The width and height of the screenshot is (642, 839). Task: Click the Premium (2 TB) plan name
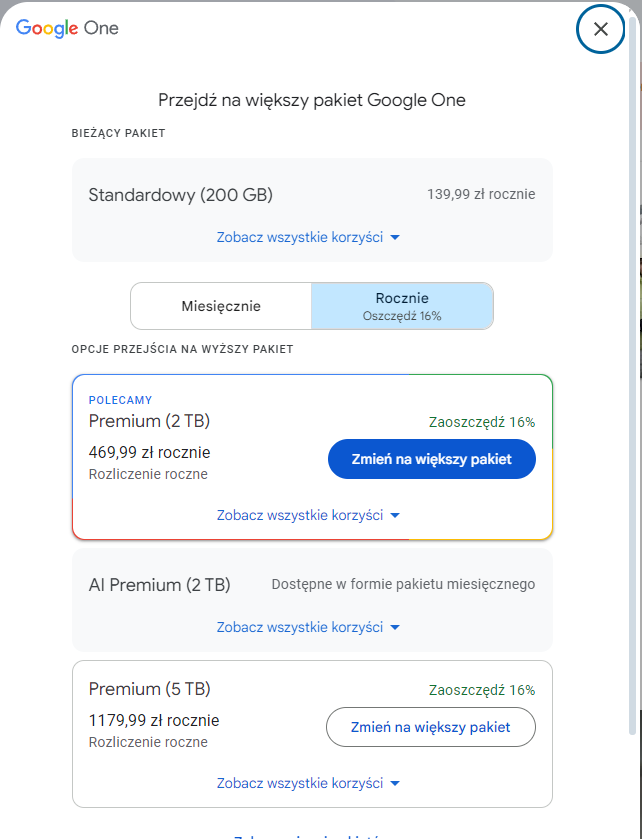pos(149,420)
